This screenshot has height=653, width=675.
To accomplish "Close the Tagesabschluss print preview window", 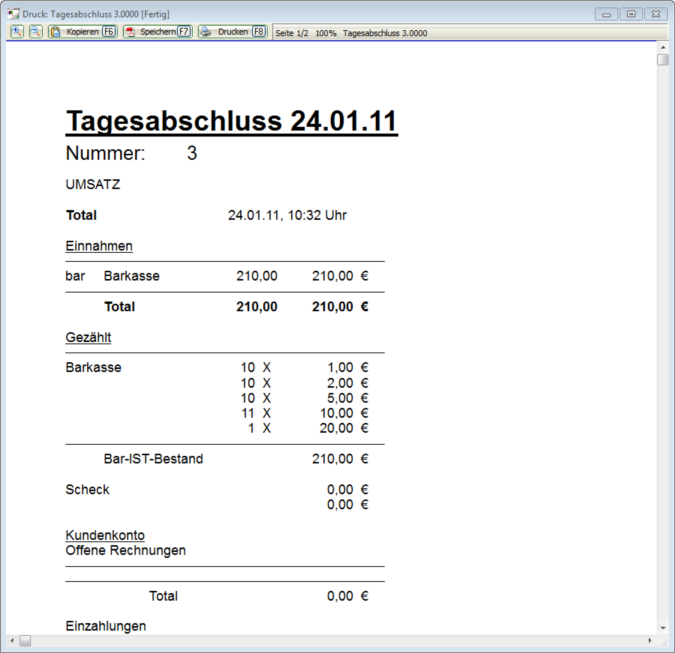I will pos(655,14).
